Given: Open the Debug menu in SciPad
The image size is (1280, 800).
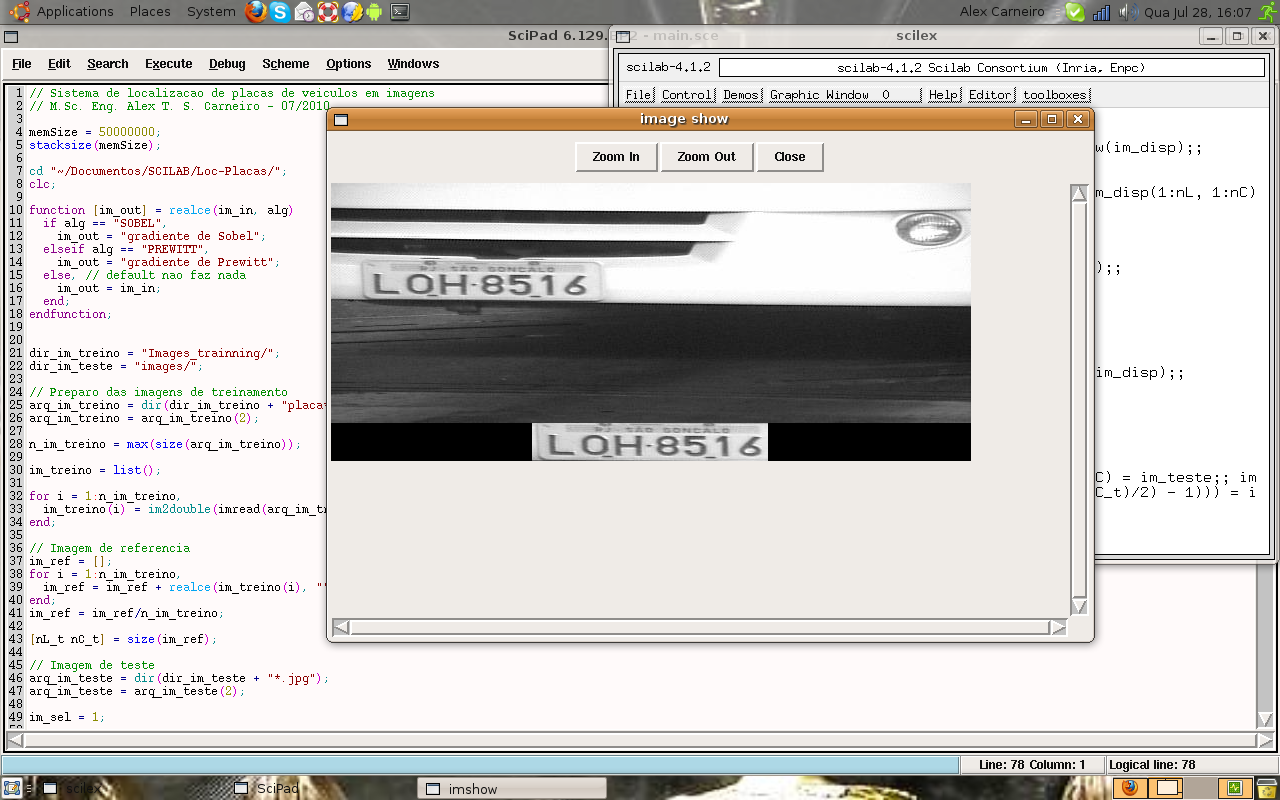Looking at the screenshot, I should pyautogui.click(x=226, y=63).
